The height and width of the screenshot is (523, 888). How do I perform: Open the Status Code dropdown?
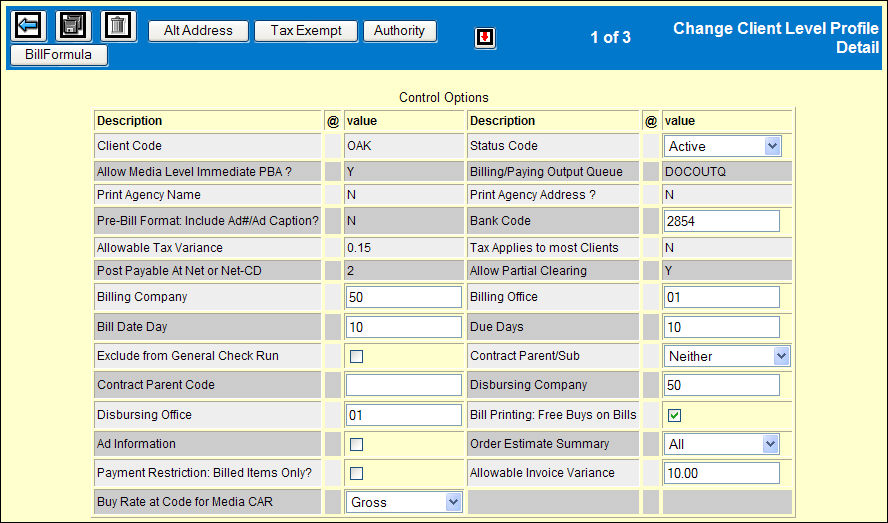[723, 146]
